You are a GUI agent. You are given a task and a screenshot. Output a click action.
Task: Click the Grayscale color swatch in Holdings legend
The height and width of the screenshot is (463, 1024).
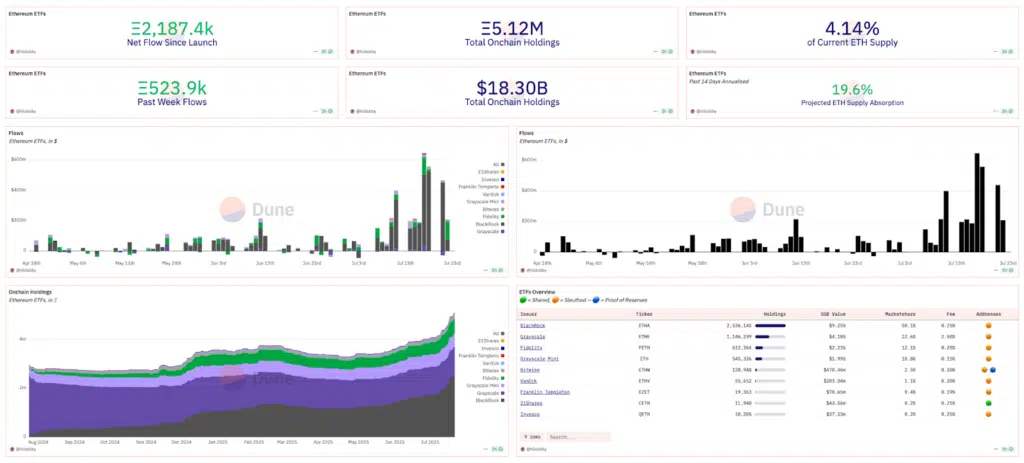click(x=502, y=391)
